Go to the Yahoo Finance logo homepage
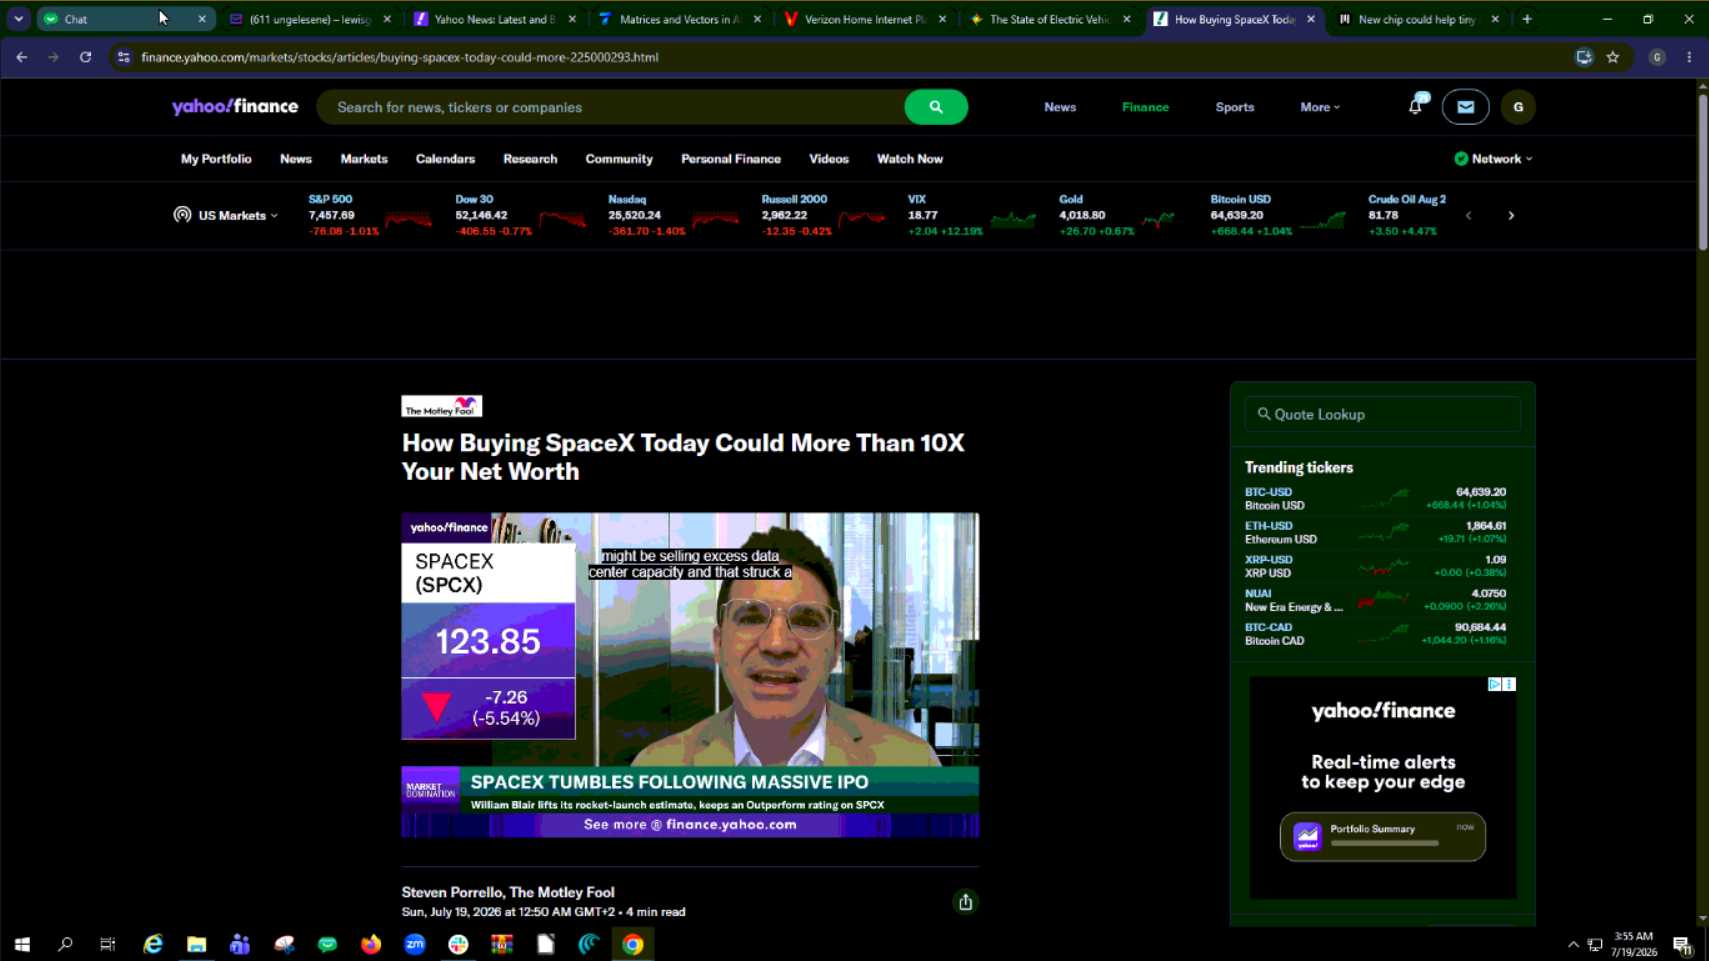 pyautogui.click(x=235, y=107)
